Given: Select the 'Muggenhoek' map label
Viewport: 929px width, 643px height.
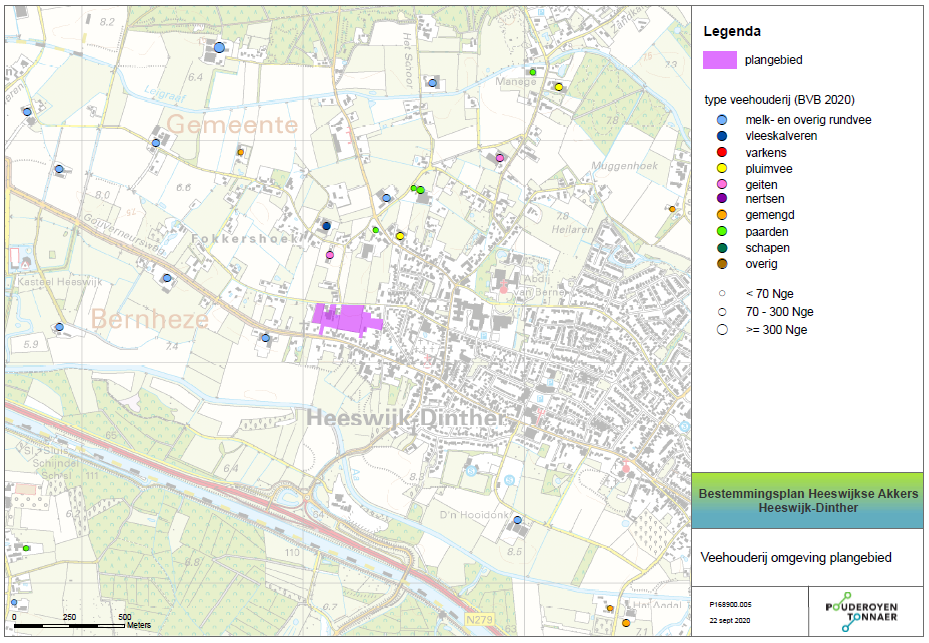Looking at the screenshot, I should pyautogui.click(x=624, y=166).
